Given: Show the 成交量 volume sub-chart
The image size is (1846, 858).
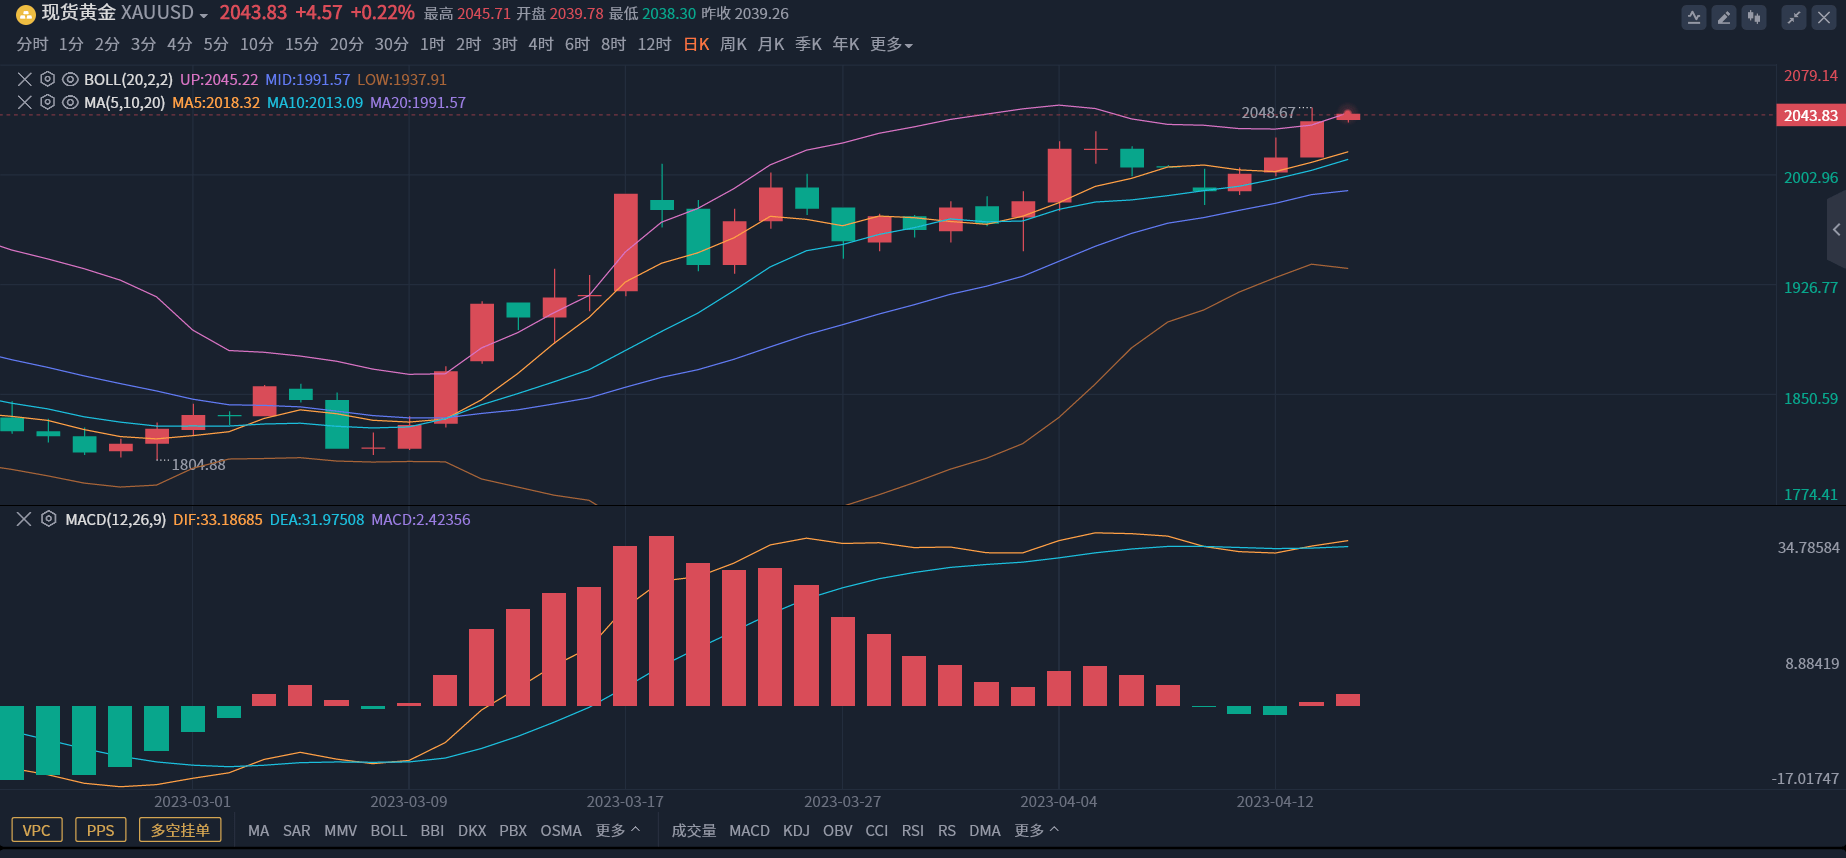Looking at the screenshot, I should 694,831.
